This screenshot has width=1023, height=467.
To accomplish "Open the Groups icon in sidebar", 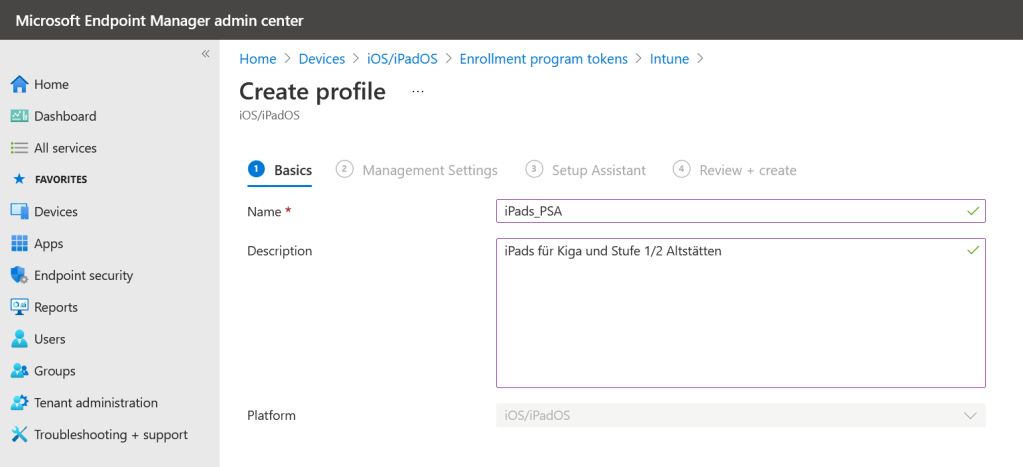I will click(x=19, y=371).
